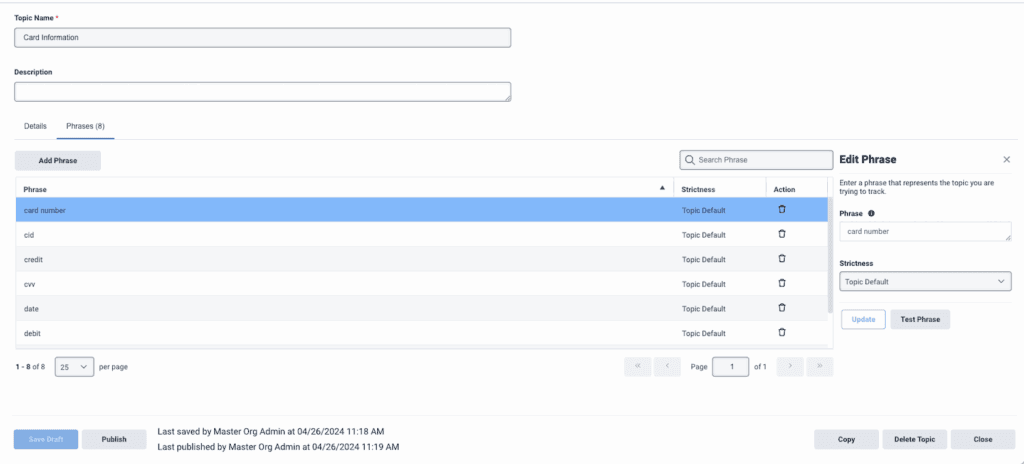Click the Phrase info tooltip icon
1024x464 pixels.
[872, 213]
